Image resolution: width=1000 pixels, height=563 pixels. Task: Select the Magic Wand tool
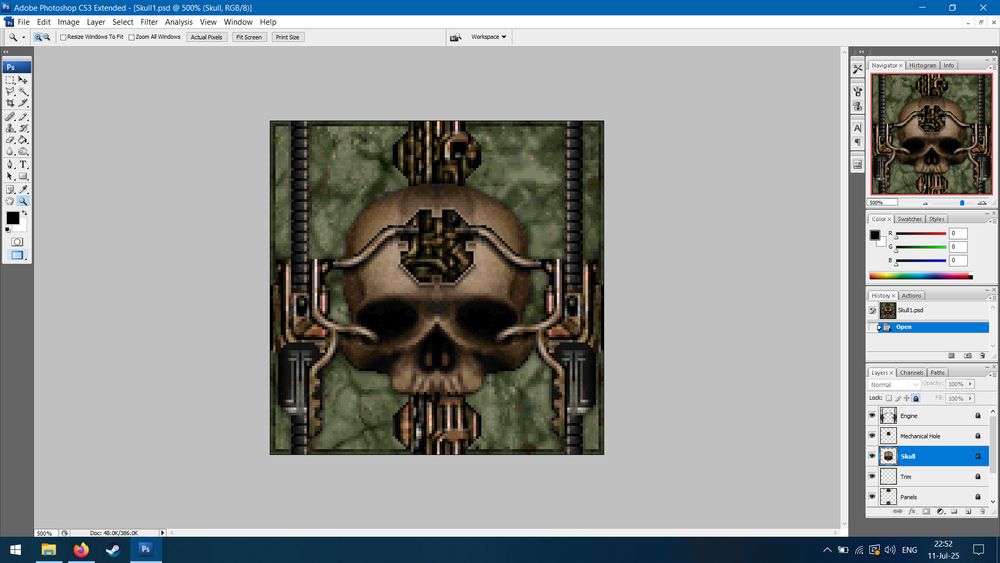[23, 92]
